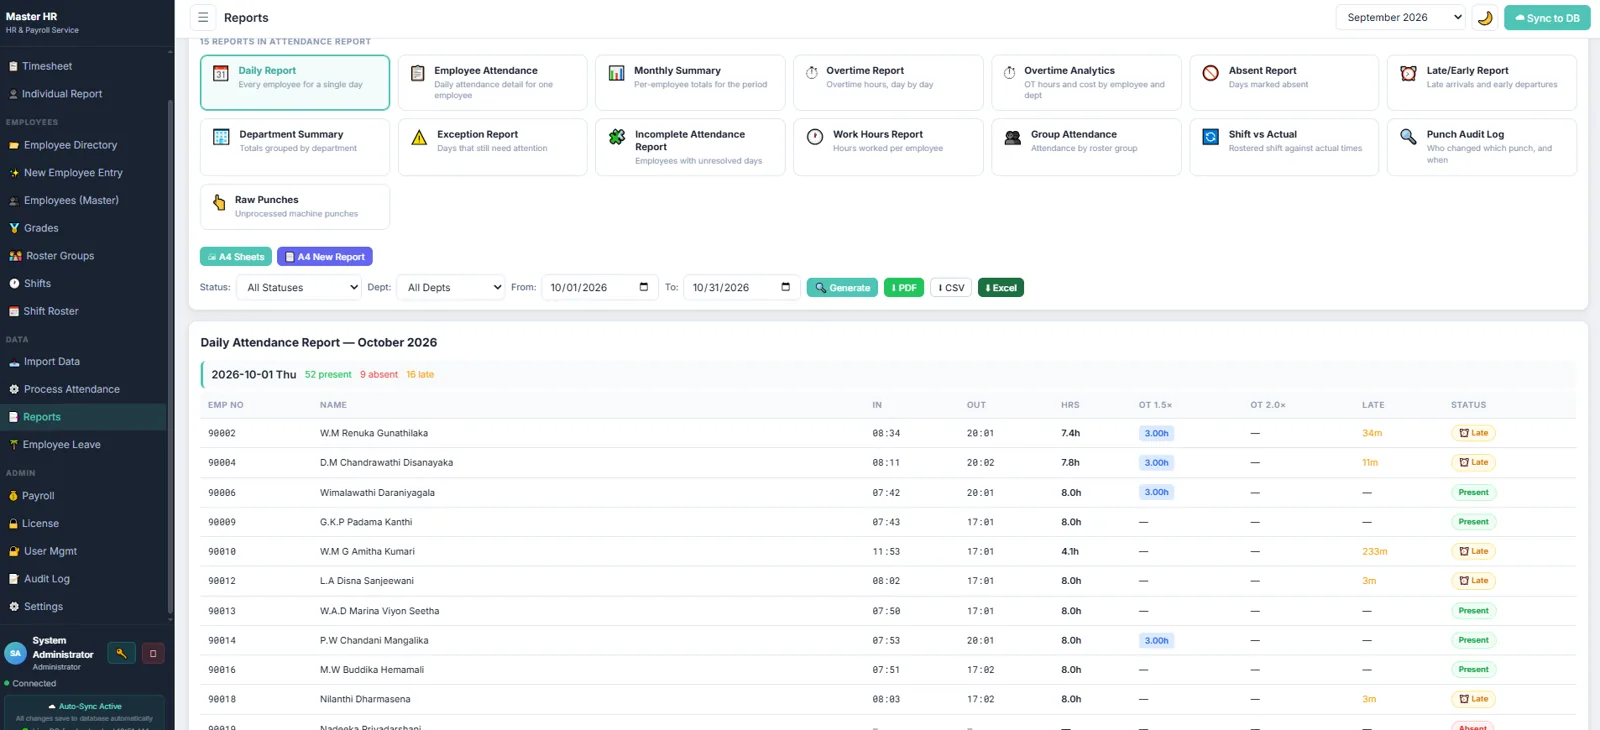Open Individual Report in the sidebar
This screenshot has width=1600, height=730.
click(83, 94)
